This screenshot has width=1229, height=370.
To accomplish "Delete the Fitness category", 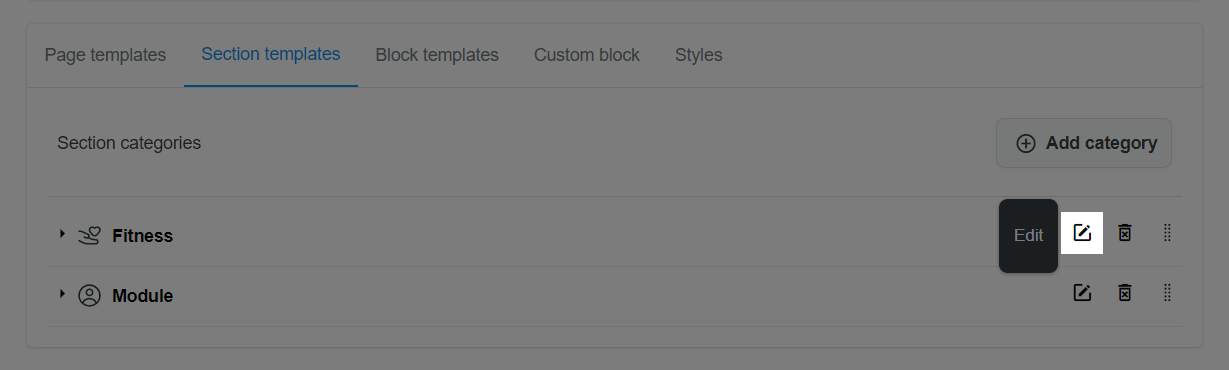I will click(1124, 233).
